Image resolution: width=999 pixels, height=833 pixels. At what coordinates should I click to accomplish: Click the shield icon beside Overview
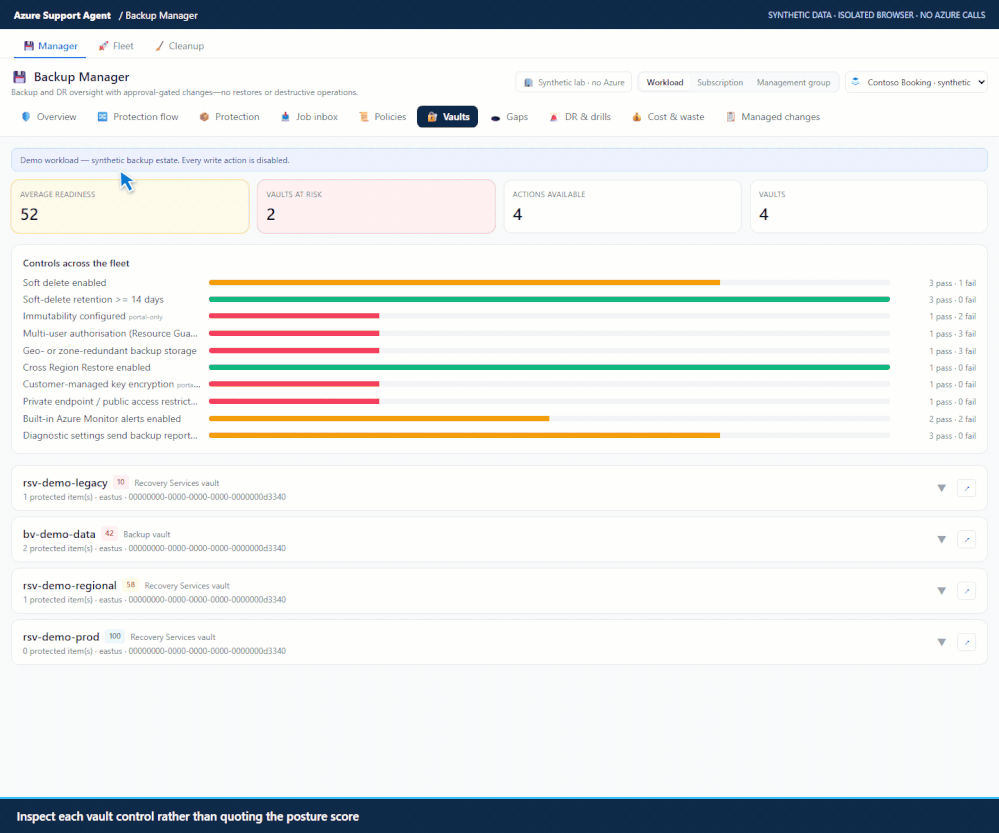coord(26,117)
